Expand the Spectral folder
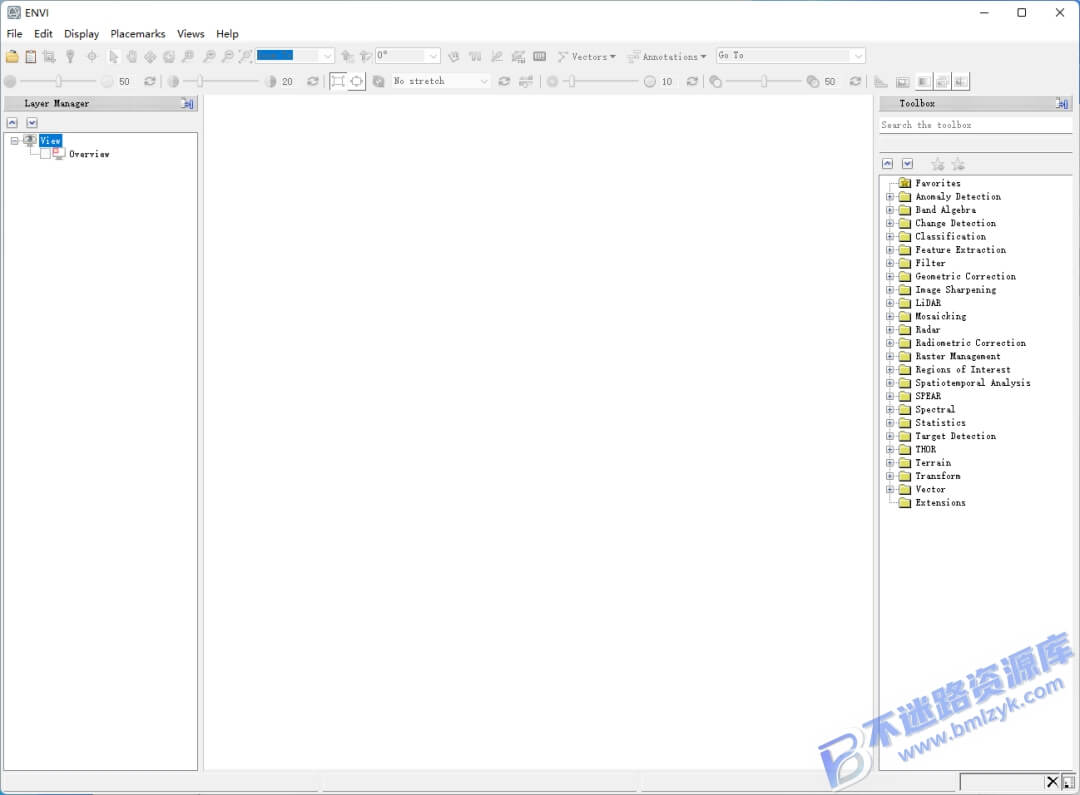 [890, 409]
